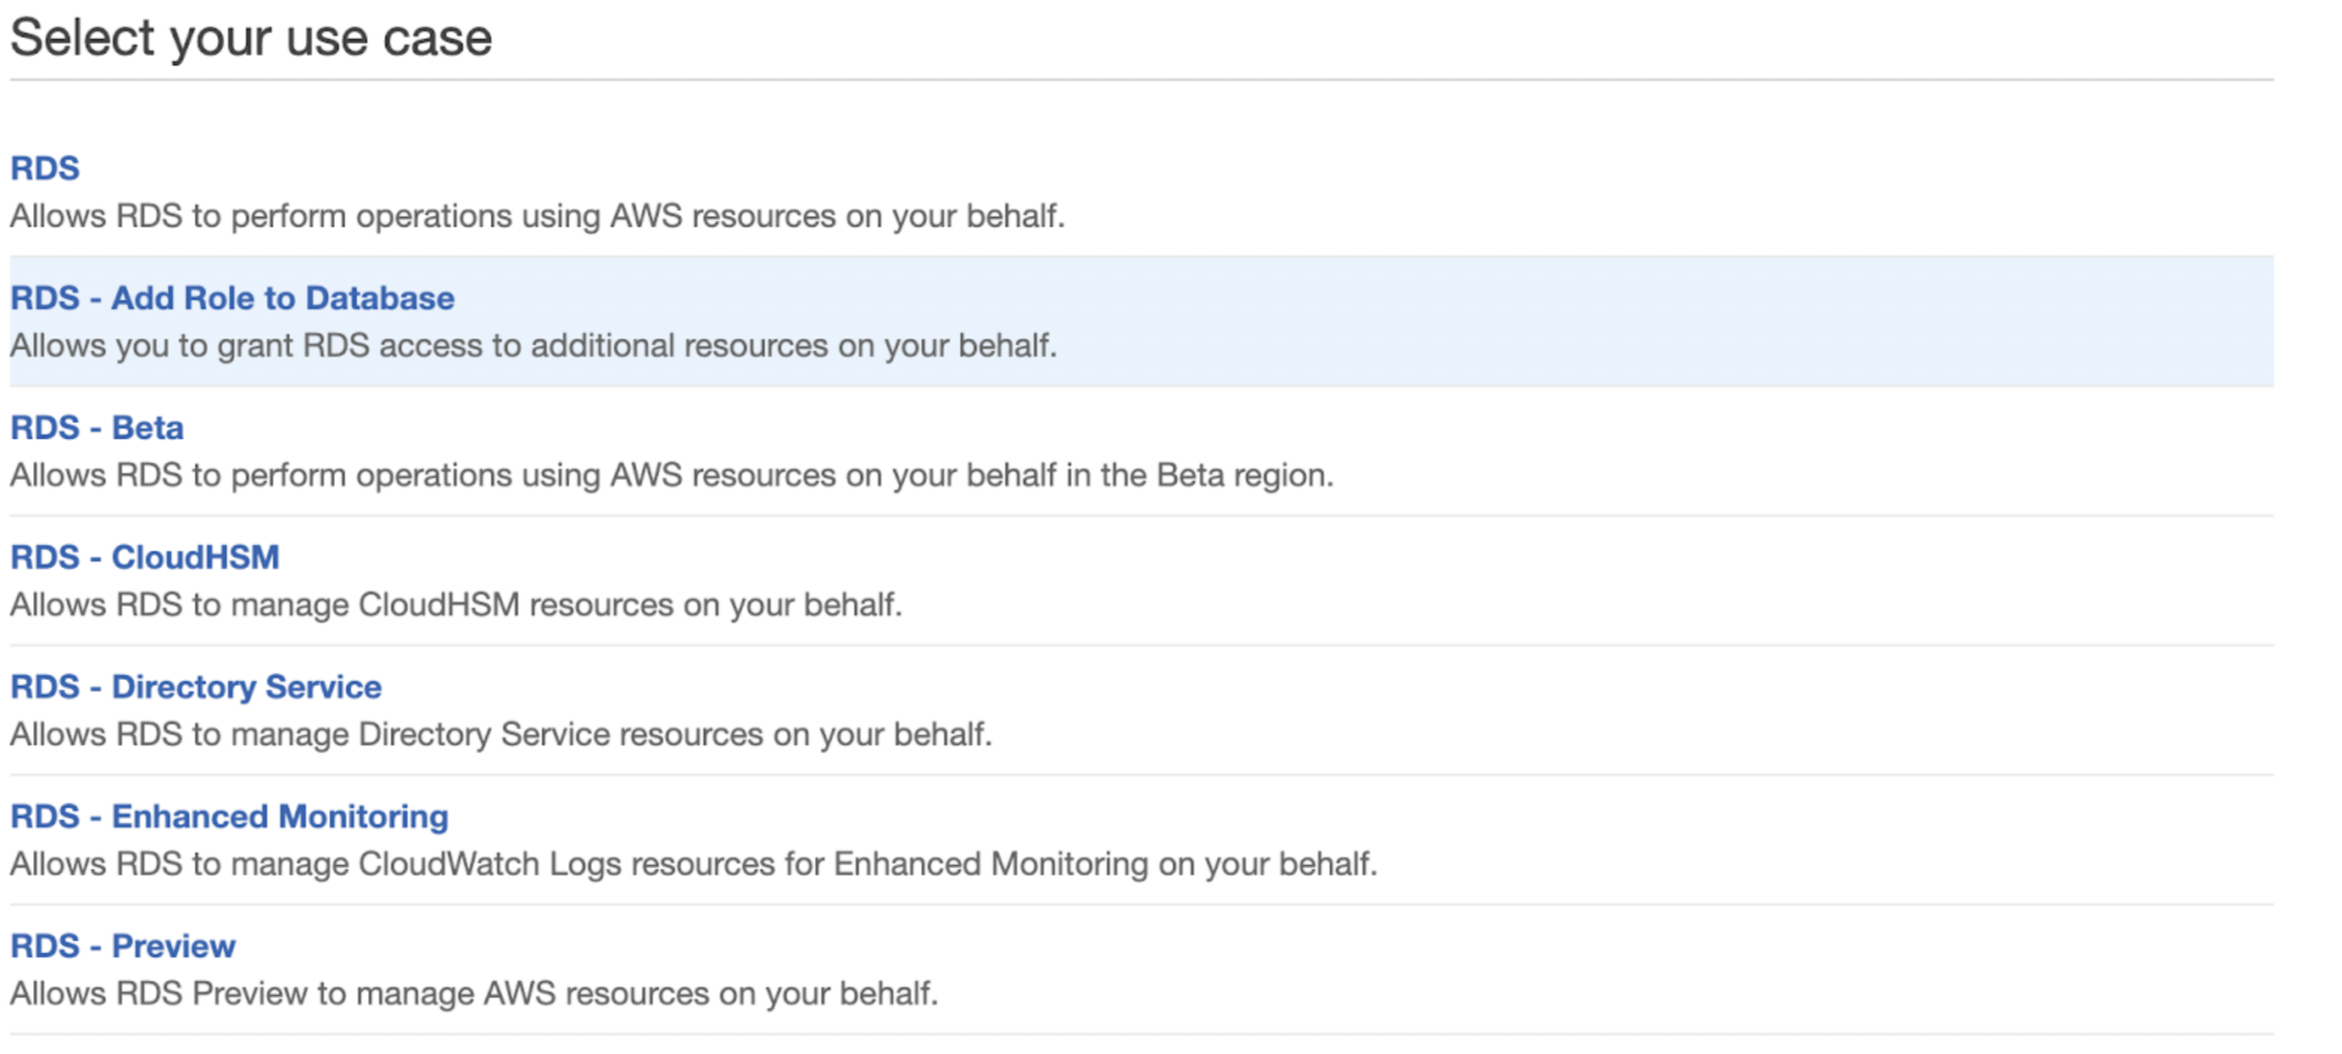This screenshot has height=1054, width=2342.
Task: Pick the RDS - Beta use case
Action: (x=97, y=428)
